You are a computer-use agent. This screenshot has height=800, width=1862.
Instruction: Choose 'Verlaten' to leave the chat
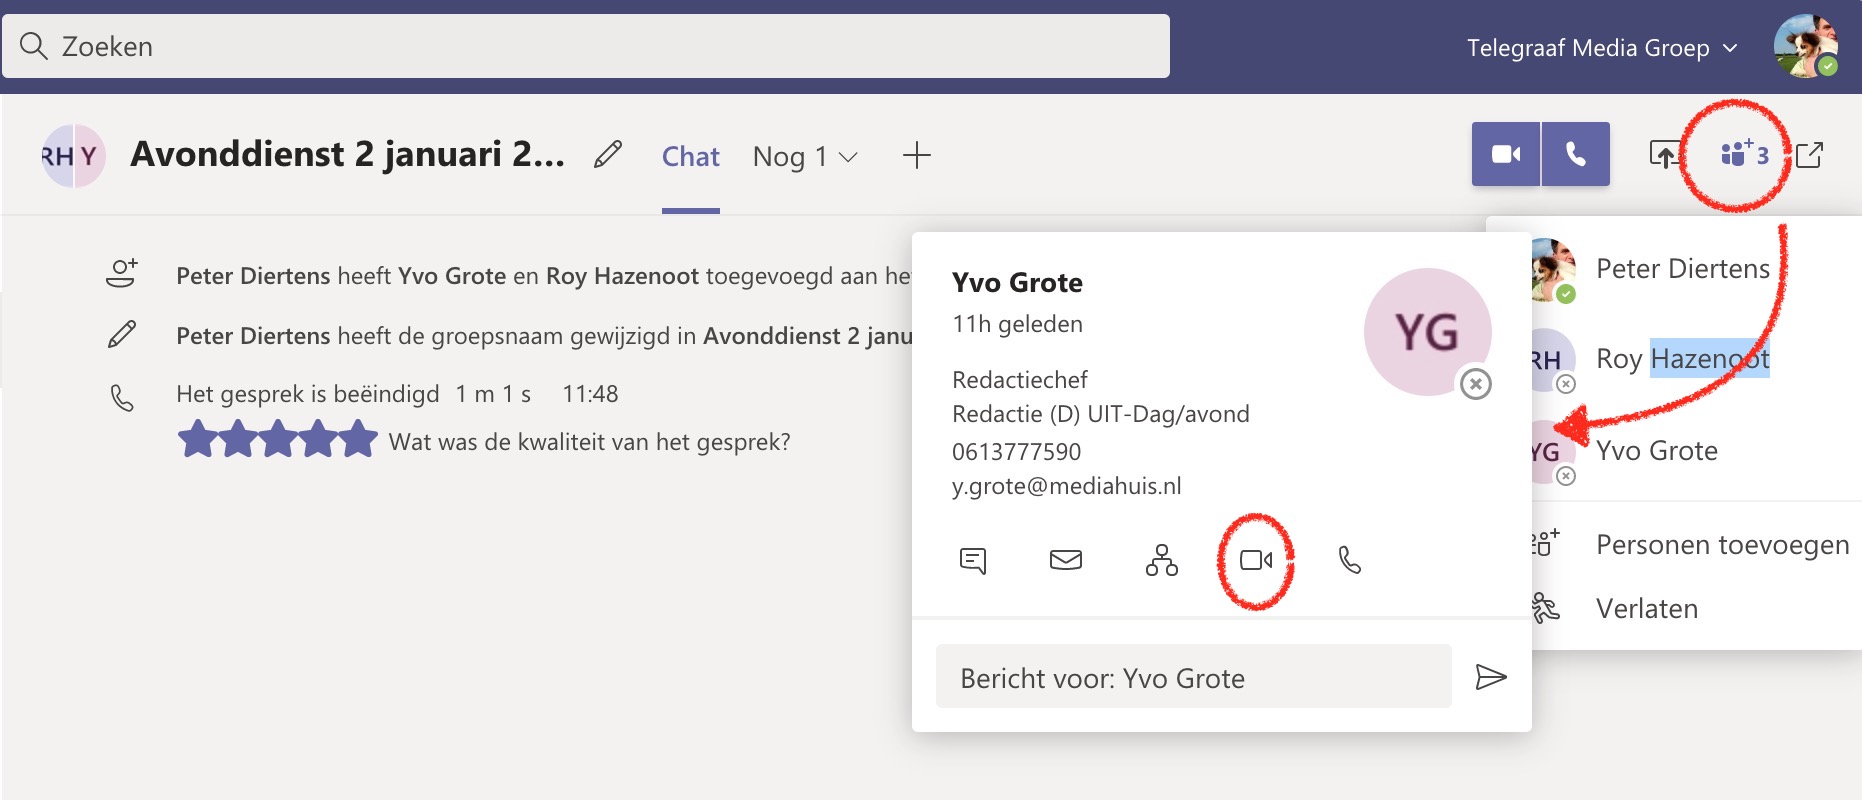pyautogui.click(x=1646, y=609)
